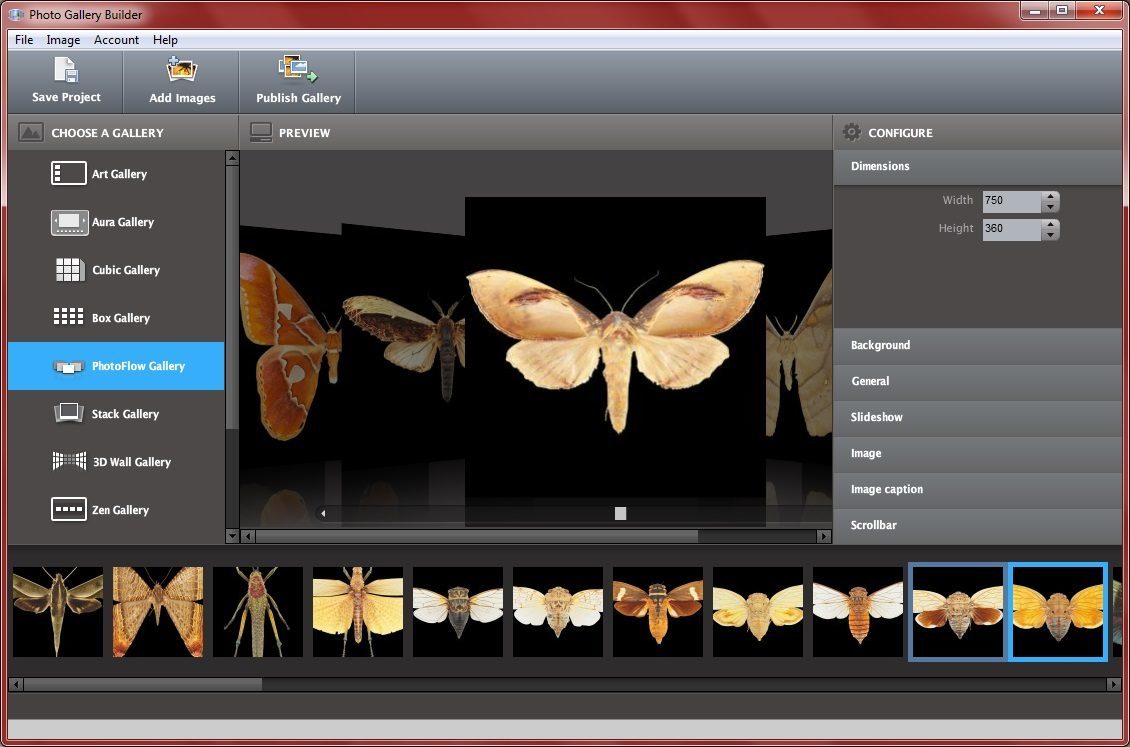Screen dimensions: 1130x747
Task: Click the Save Project label
Action: pos(66,97)
